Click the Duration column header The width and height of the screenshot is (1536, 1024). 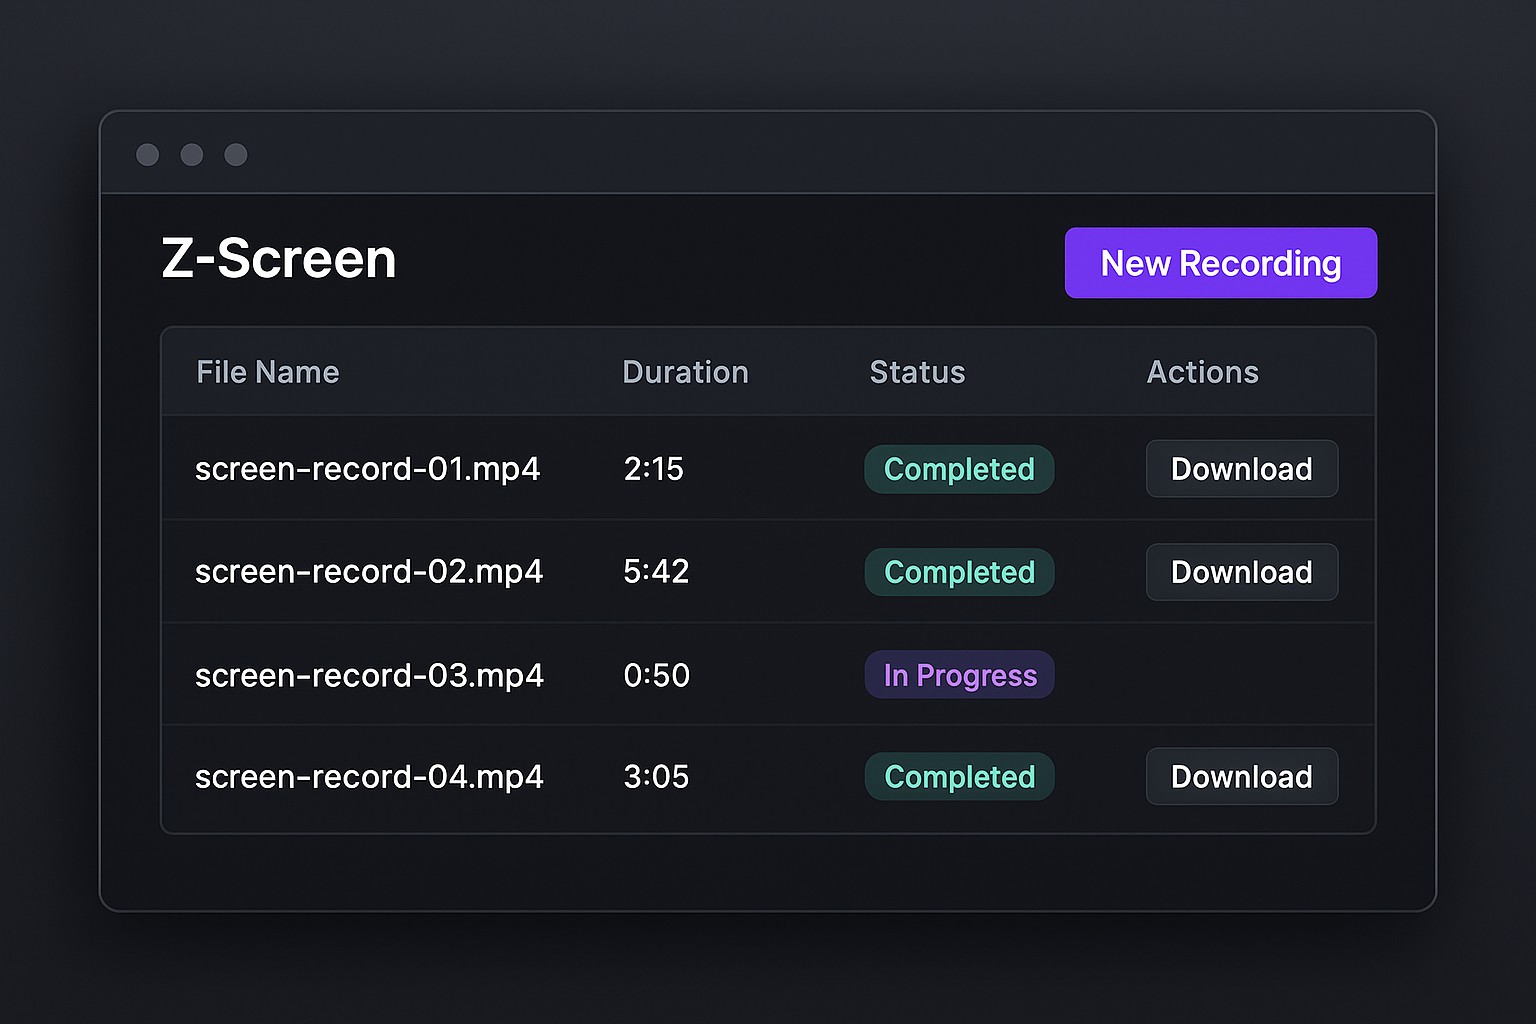(685, 372)
